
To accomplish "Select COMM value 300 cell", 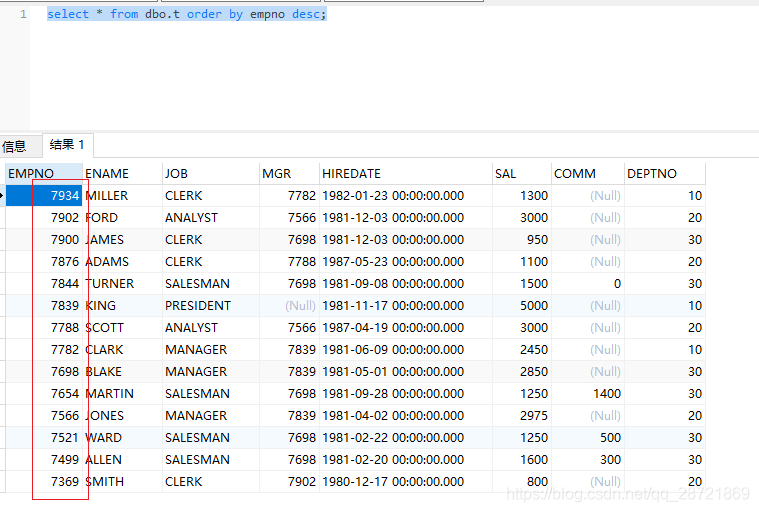I will (588, 460).
